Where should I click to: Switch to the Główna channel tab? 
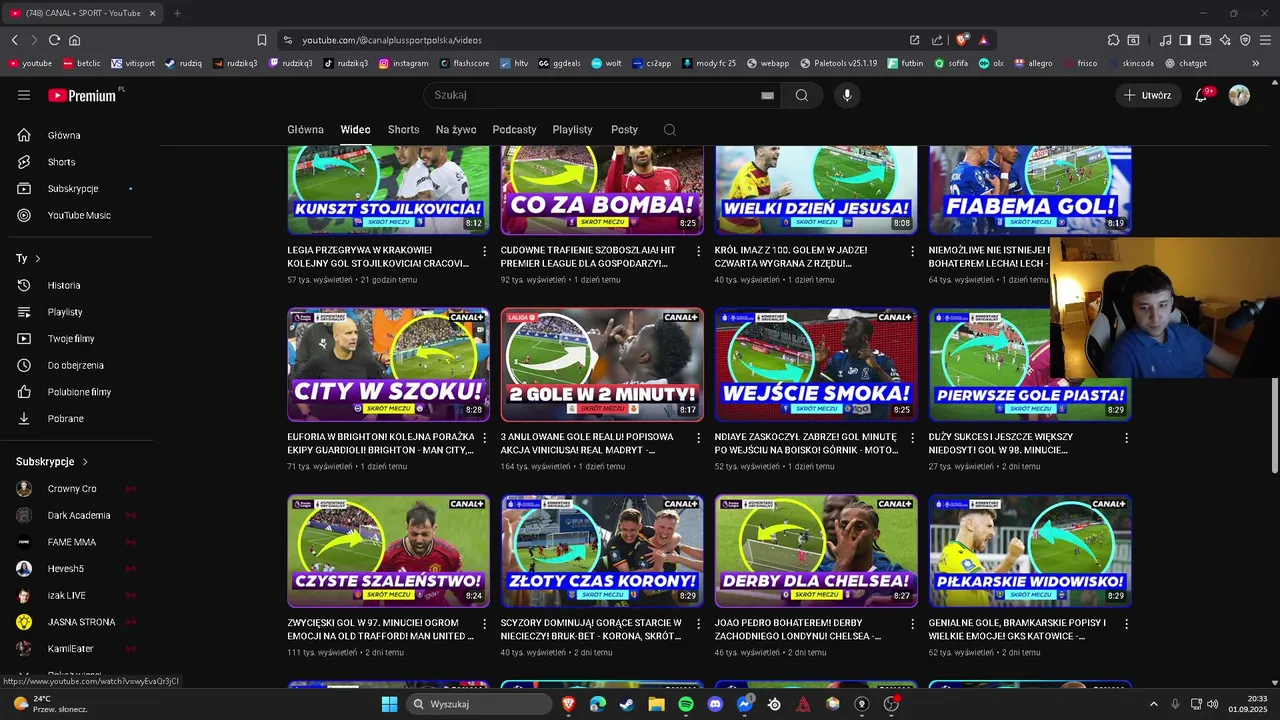coord(306,130)
